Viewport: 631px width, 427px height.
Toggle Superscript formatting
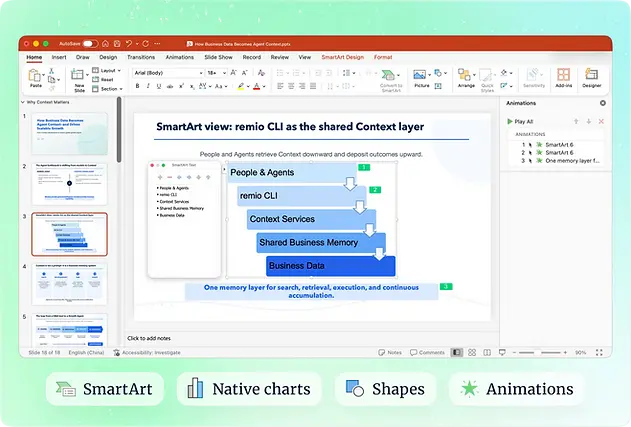click(x=181, y=86)
